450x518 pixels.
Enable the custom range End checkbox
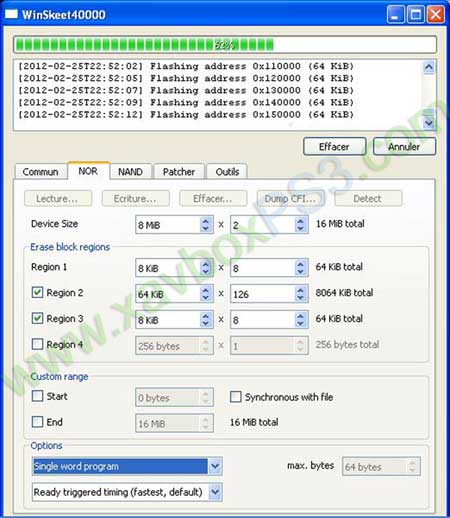pyautogui.click(x=37, y=422)
